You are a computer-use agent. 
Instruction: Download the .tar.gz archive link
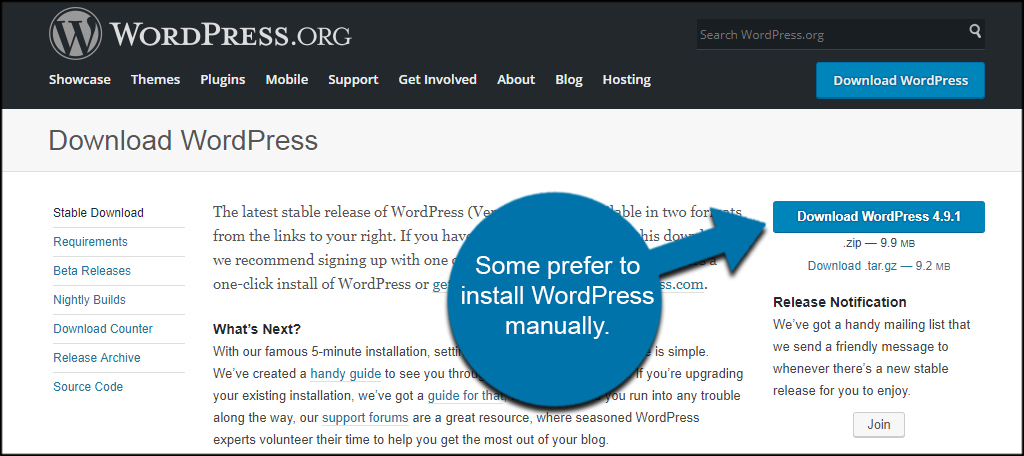pyautogui.click(x=879, y=267)
